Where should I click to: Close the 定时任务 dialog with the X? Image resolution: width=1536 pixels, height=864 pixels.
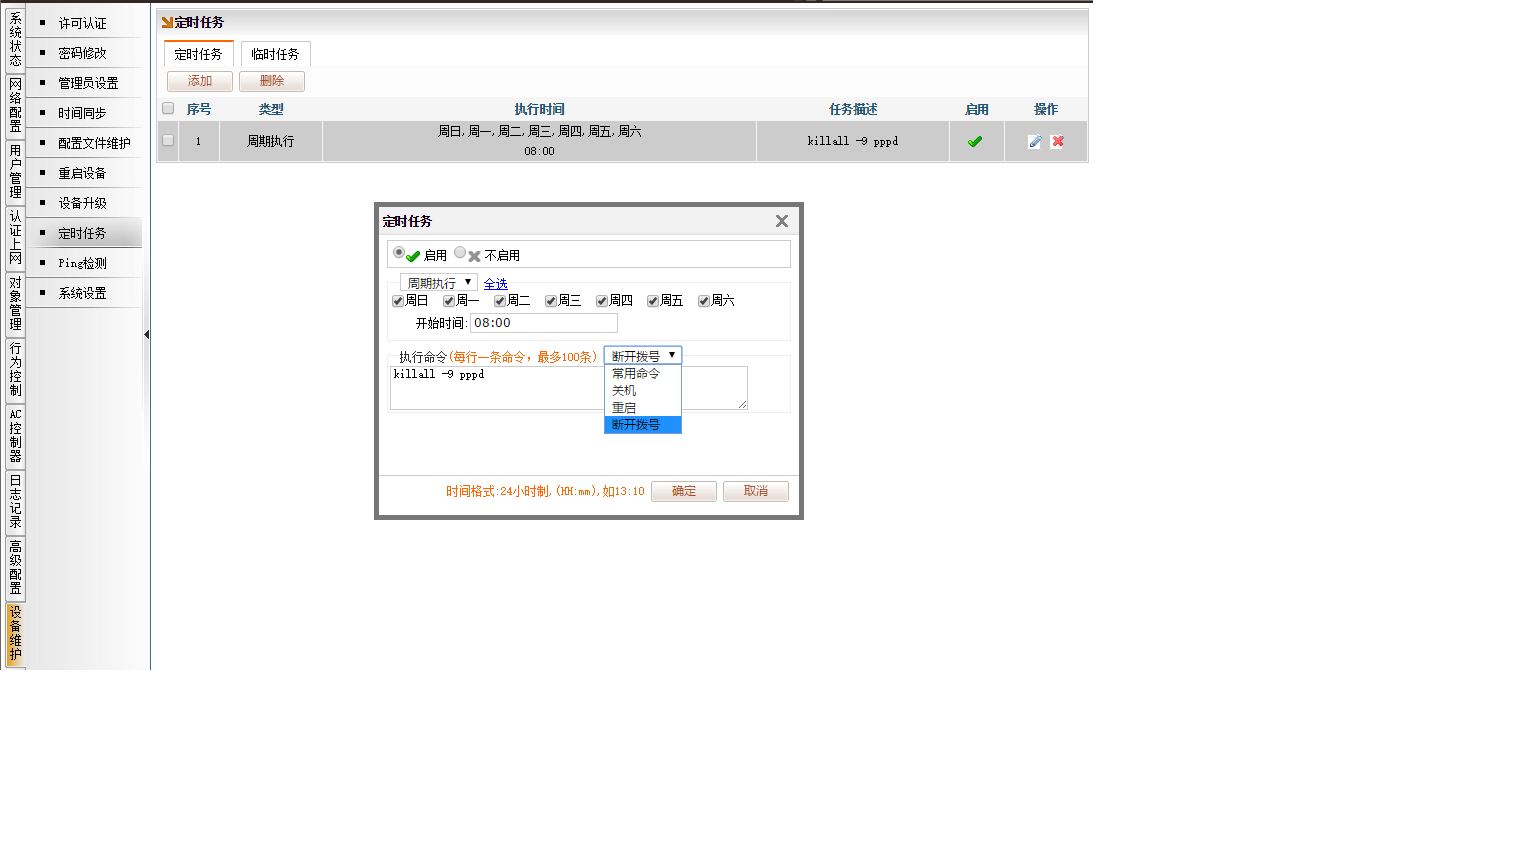[782, 221]
